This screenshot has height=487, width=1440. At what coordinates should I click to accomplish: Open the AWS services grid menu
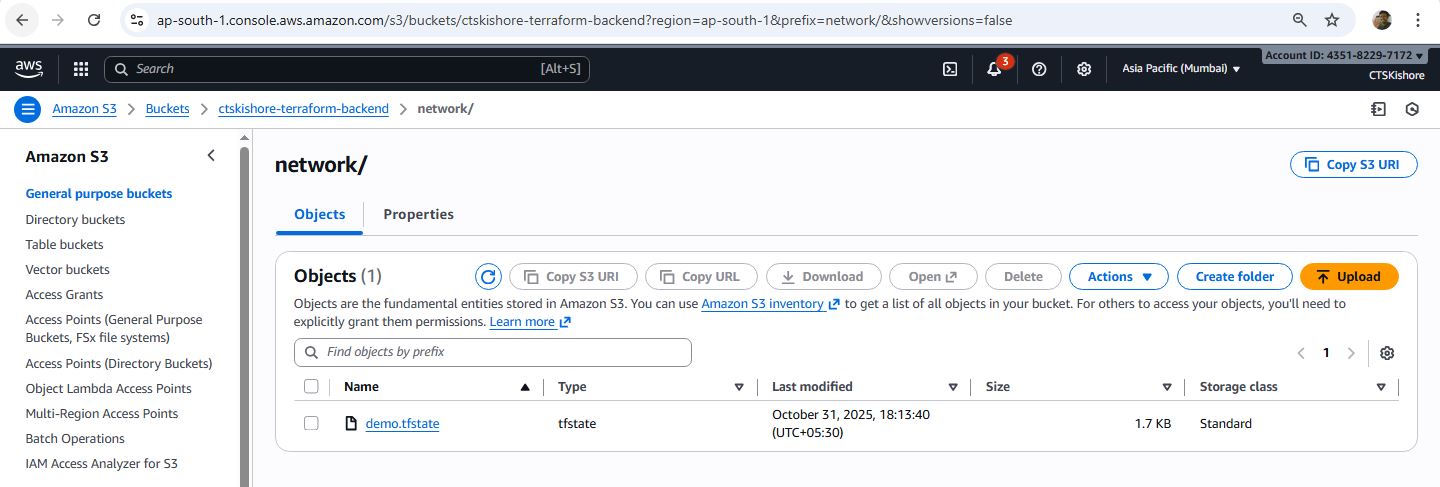click(x=81, y=69)
